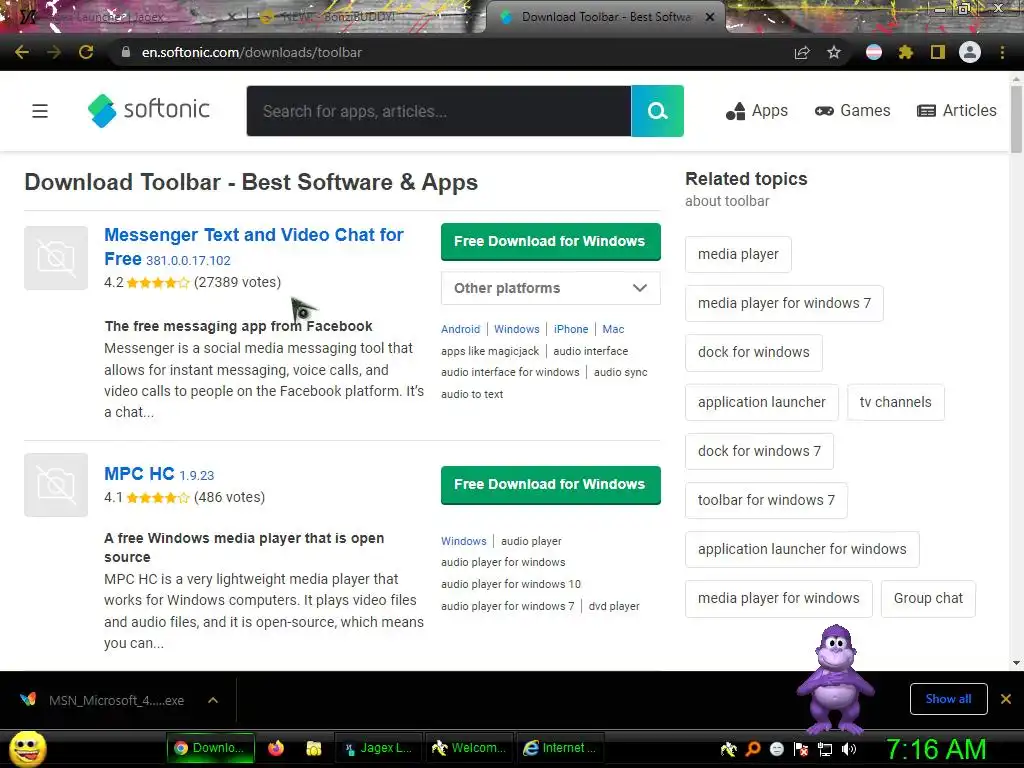This screenshot has width=1024, height=768.
Task: Open the Chrome profile avatar
Action: point(970,52)
